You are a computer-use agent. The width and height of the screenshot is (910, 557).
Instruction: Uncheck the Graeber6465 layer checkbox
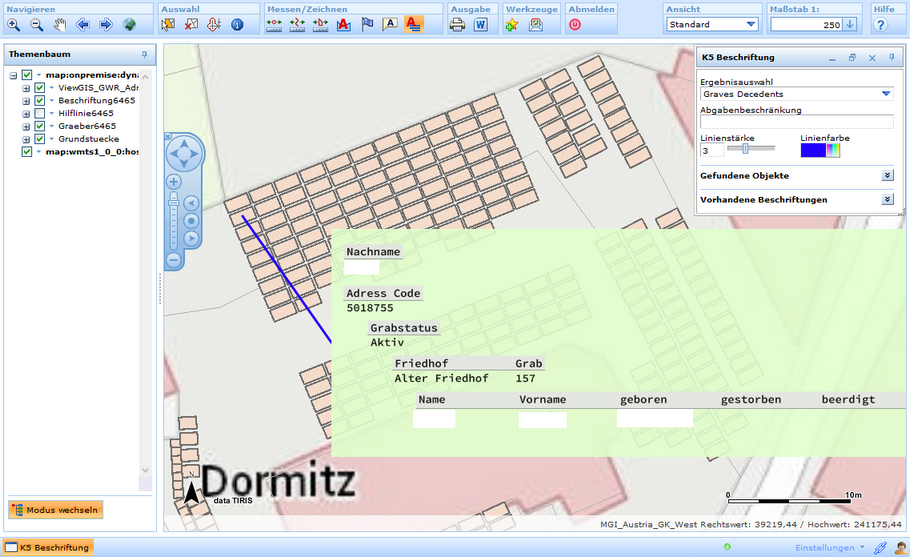pos(39,126)
